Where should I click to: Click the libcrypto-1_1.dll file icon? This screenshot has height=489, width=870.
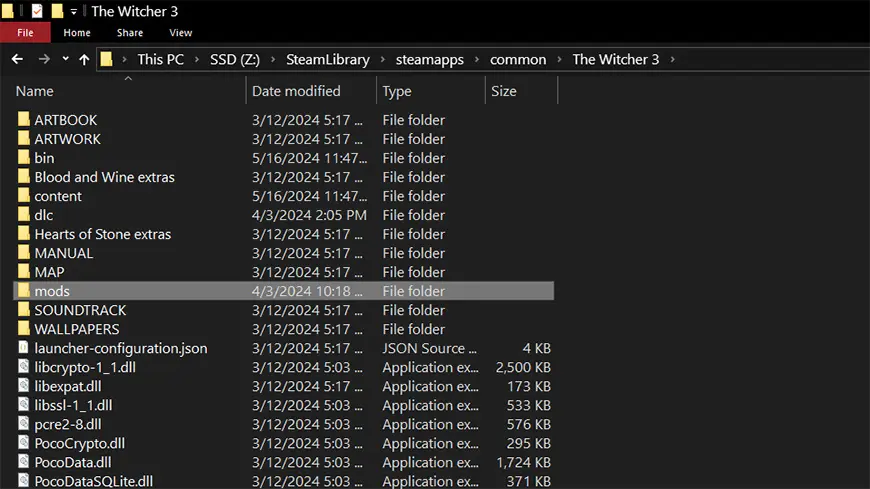point(25,367)
